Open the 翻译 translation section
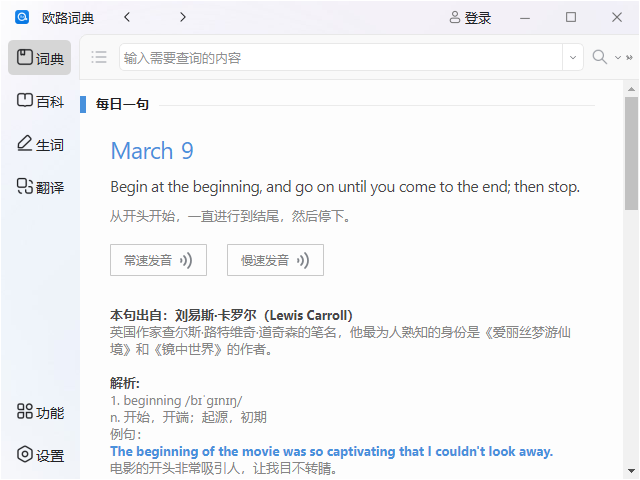 click(40, 187)
